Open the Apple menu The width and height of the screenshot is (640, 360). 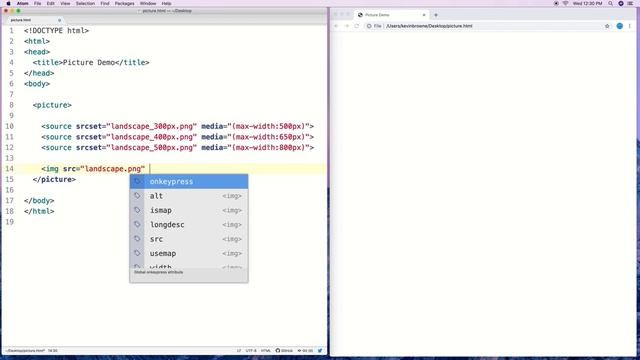point(8,3)
